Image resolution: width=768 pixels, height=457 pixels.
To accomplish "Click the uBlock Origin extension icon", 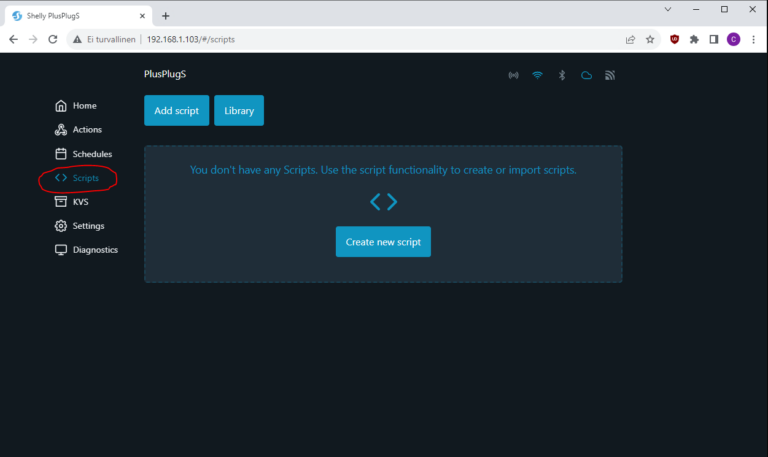I will (674, 39).
